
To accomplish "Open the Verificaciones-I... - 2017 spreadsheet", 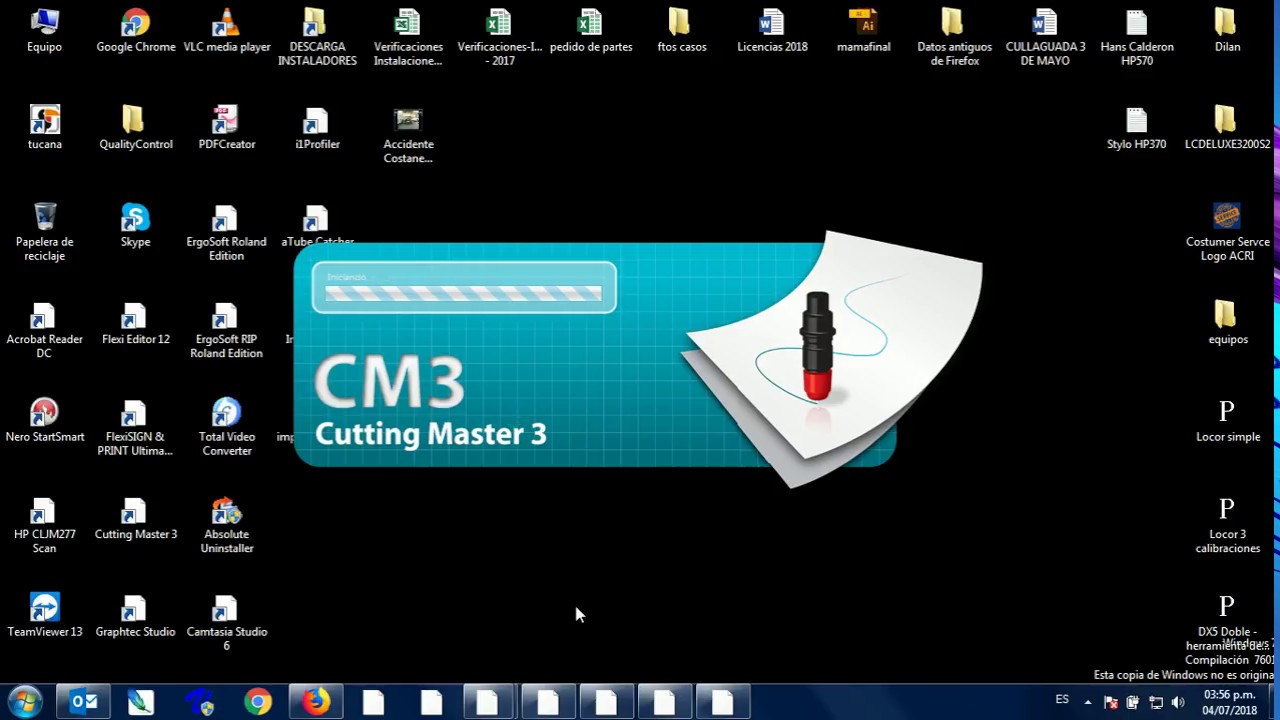I will tap(500, 38).
